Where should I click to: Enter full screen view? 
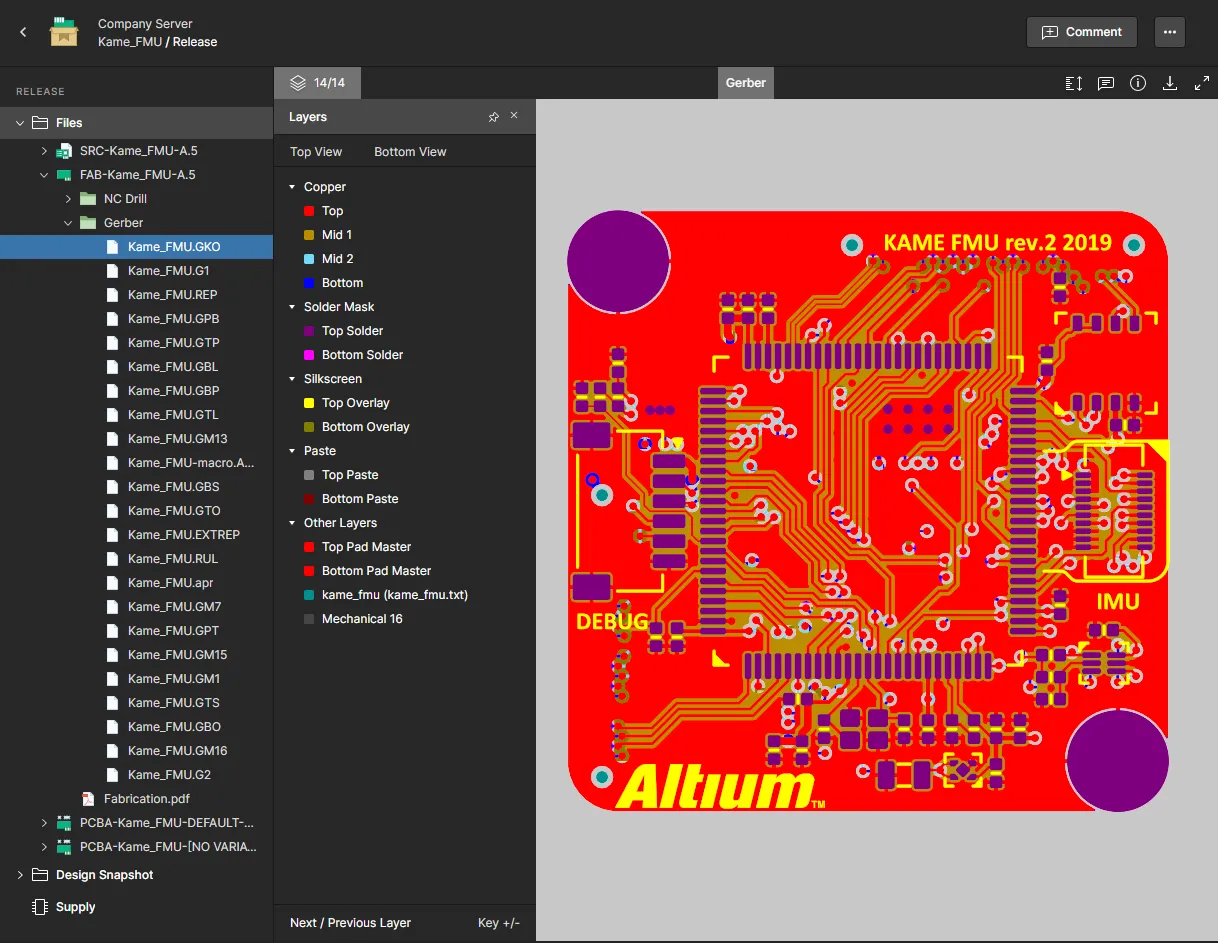pyautogui.click(x=1202, y=83)
